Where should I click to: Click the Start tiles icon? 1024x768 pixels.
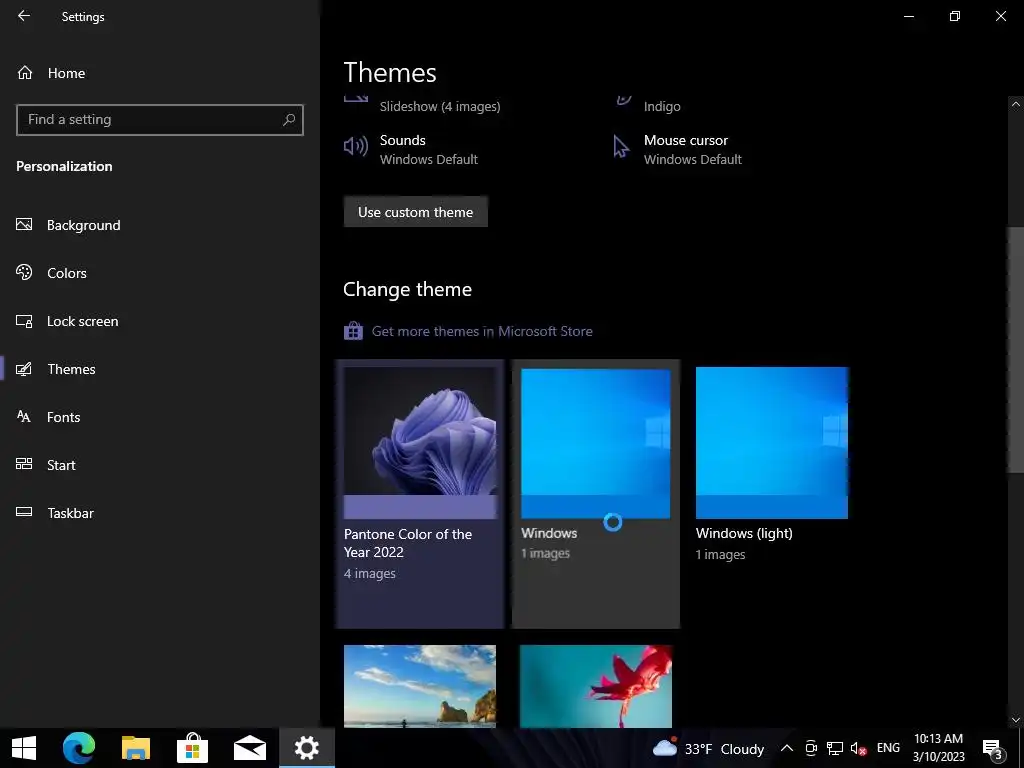[x=24, y=464]
